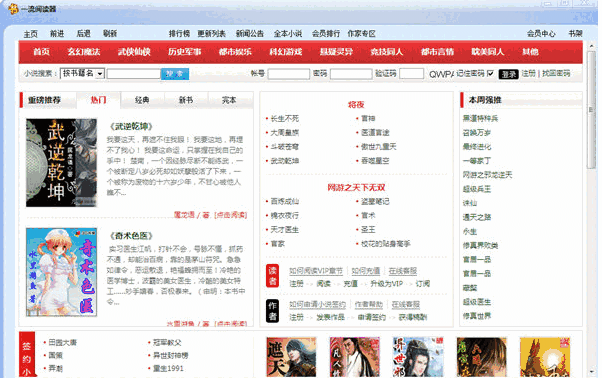This screenshot has height=378, width=602.
Task: Select the 玄幻魔法 category
Action: (x=84, y=52)
